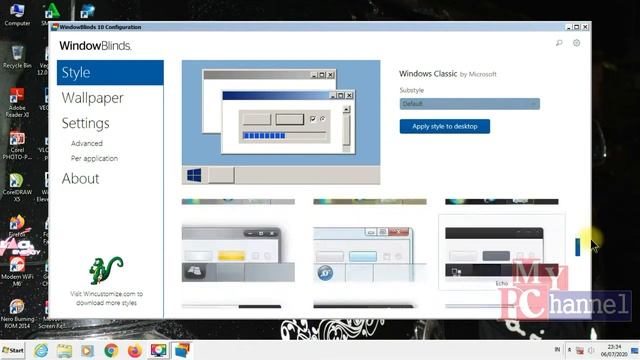Close the WindowBlinds Configuration window

pos(585,27)
